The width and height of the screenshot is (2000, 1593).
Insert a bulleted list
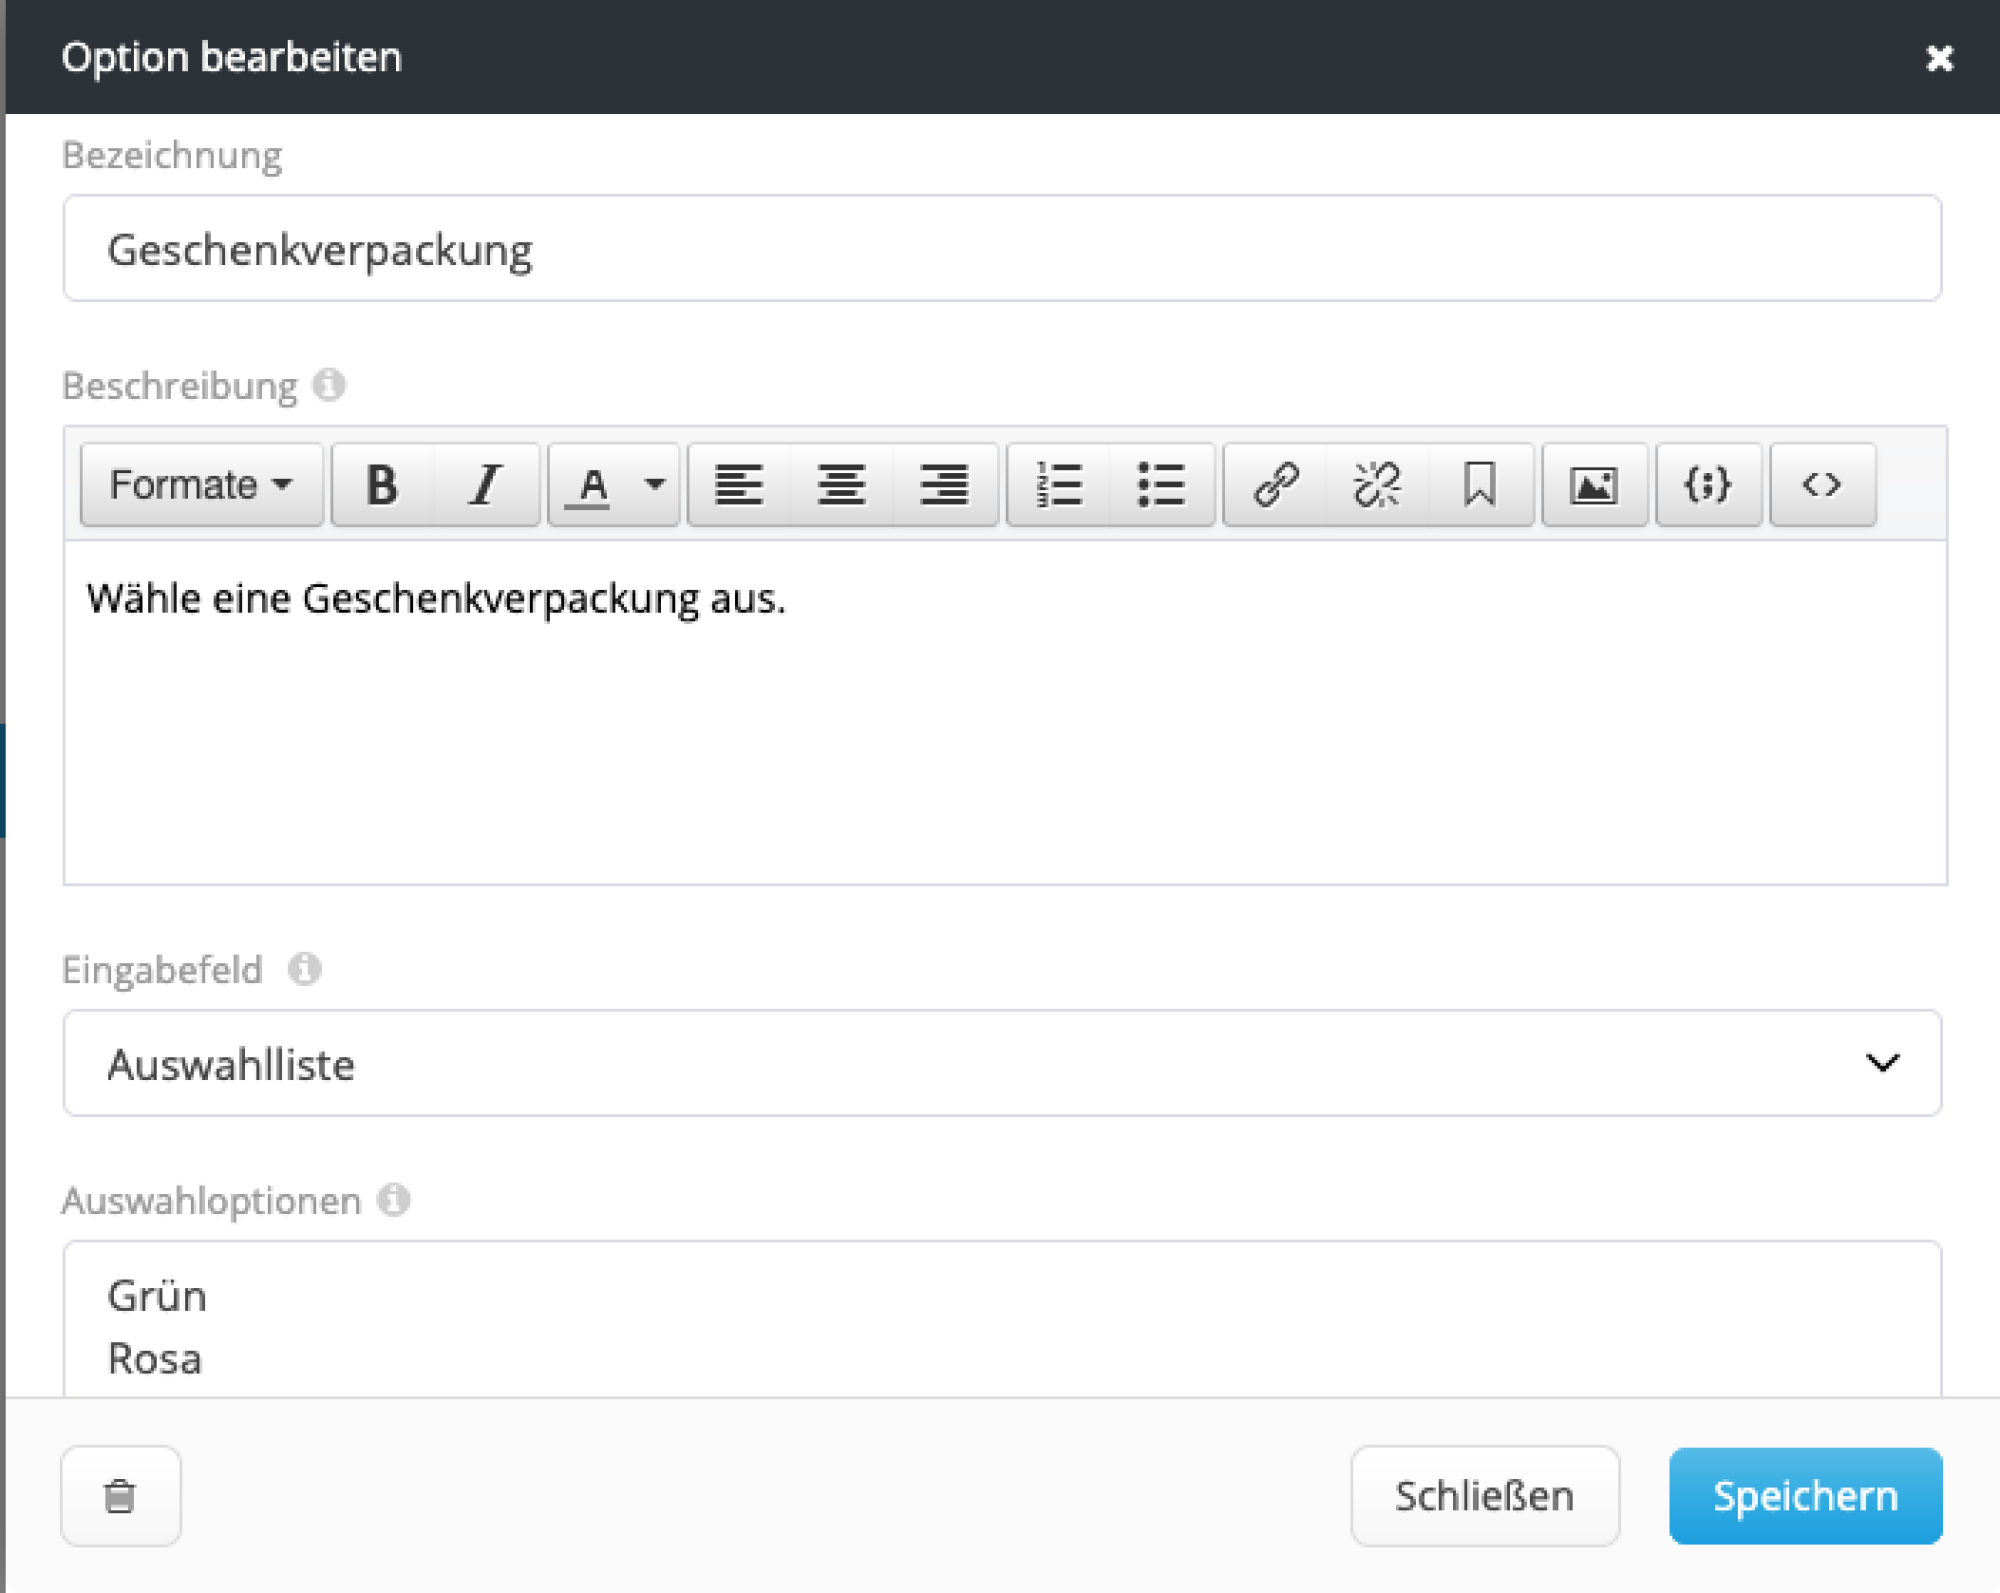1161,485
